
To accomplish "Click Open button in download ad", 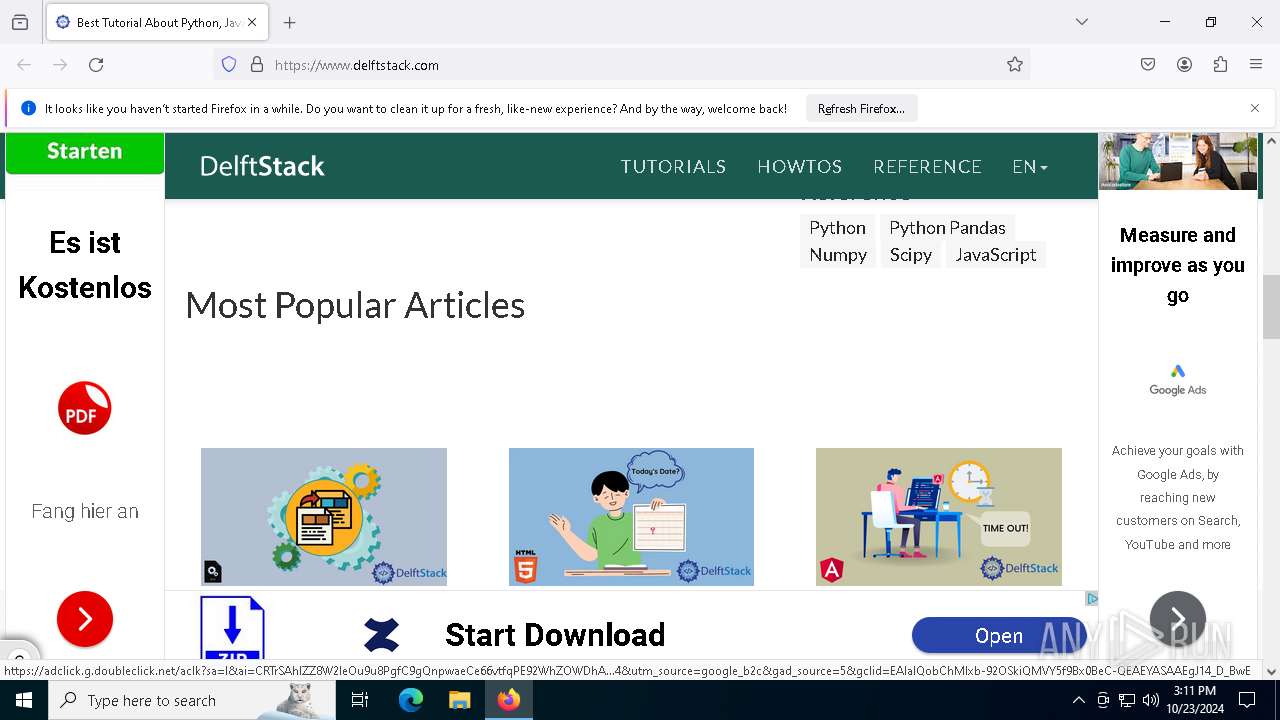I will click(999, 636).
